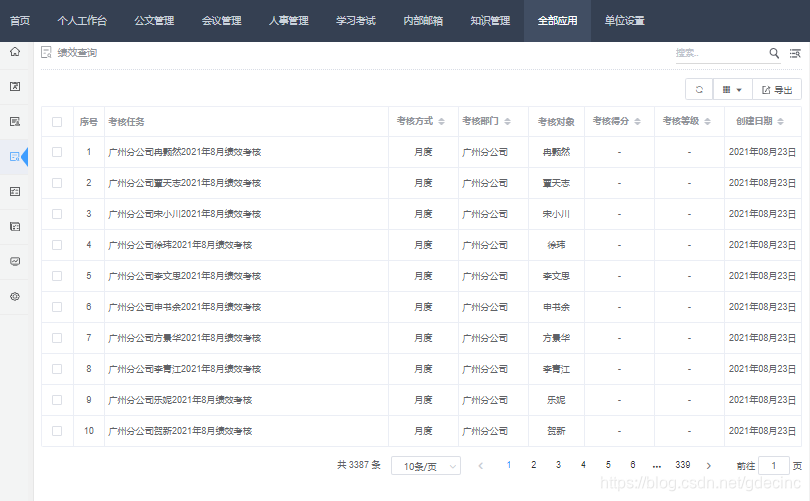Go to the next page arrow
810x501 pixels.
tap(709, 466)
